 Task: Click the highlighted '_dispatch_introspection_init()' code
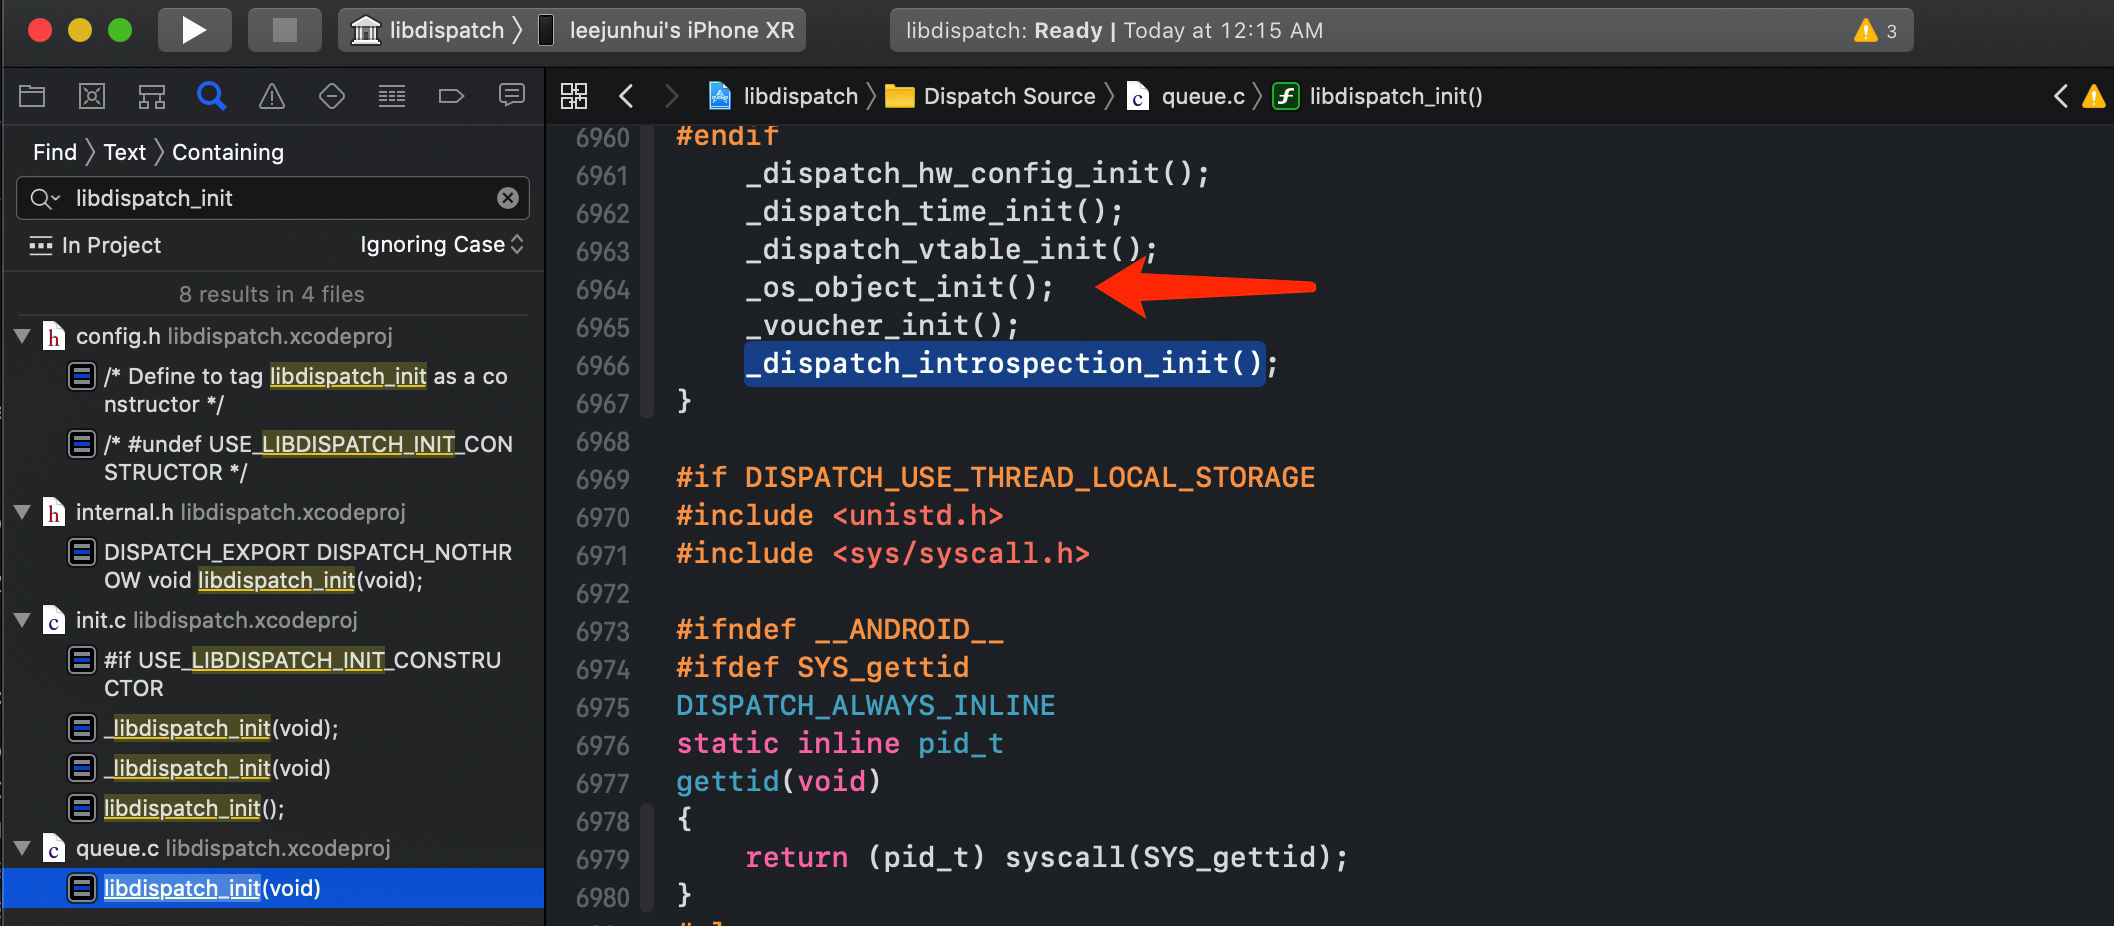point(1004,363)
